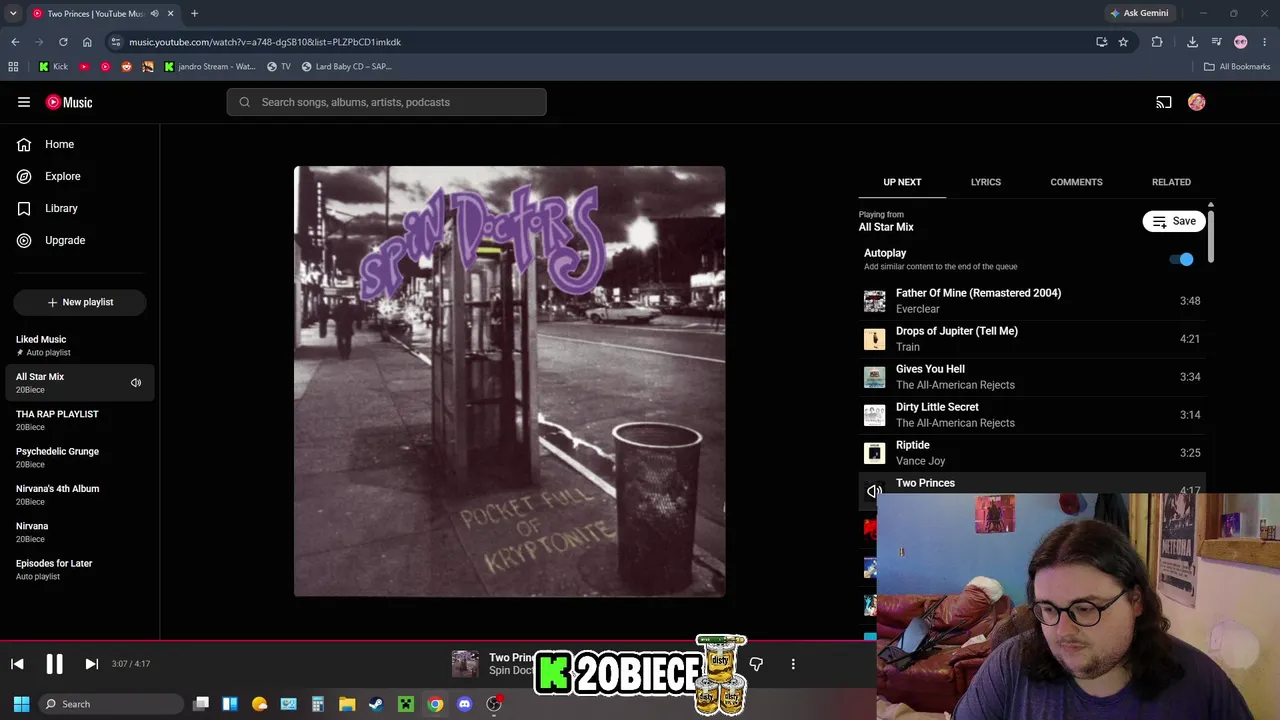The image size is (1280, 720).
Task: Save the queue with the Save button
Action: click(1174, 221)
